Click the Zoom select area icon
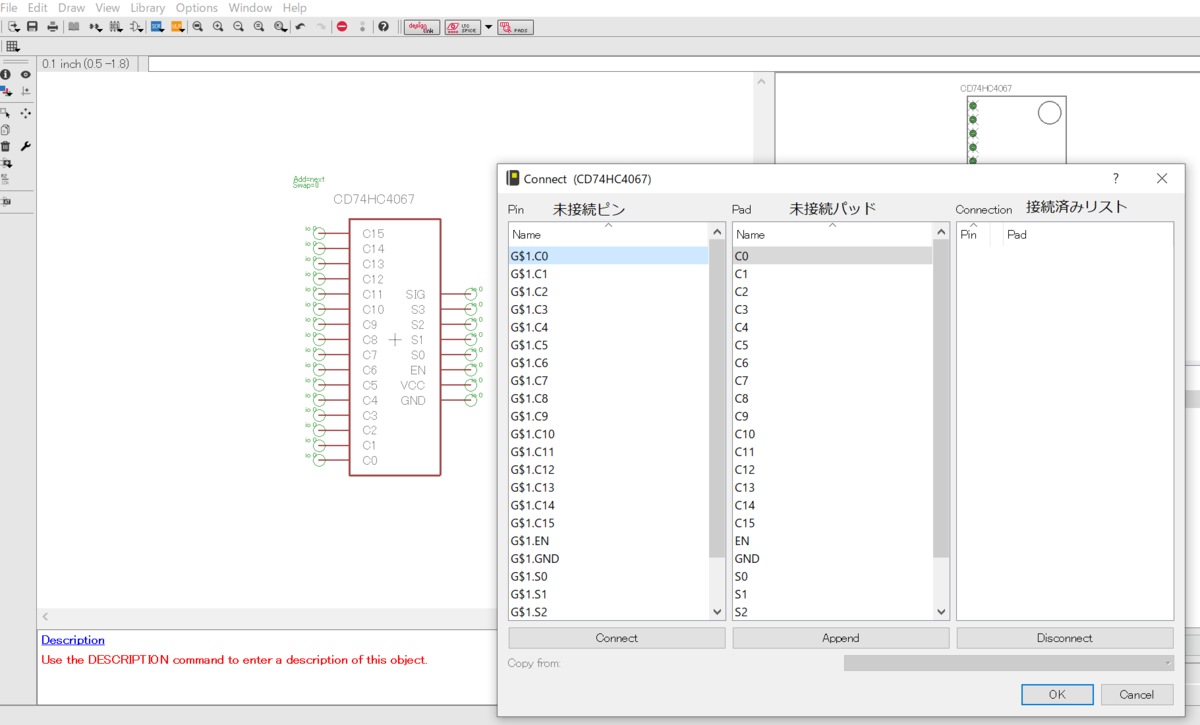The width and height of the screenshot is (1200, 725). [280, 27]
